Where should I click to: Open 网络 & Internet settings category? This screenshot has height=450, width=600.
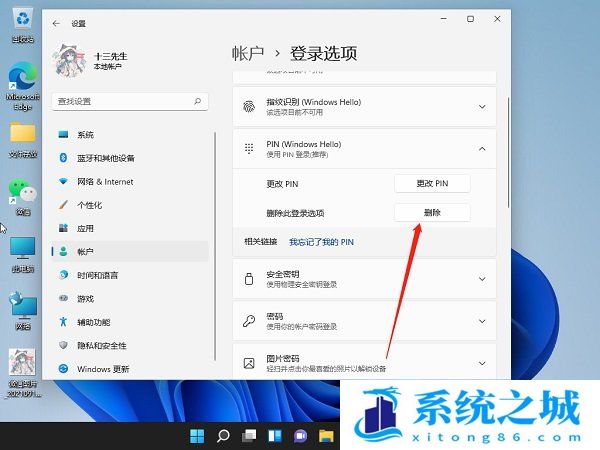click(x=130, y=182)
